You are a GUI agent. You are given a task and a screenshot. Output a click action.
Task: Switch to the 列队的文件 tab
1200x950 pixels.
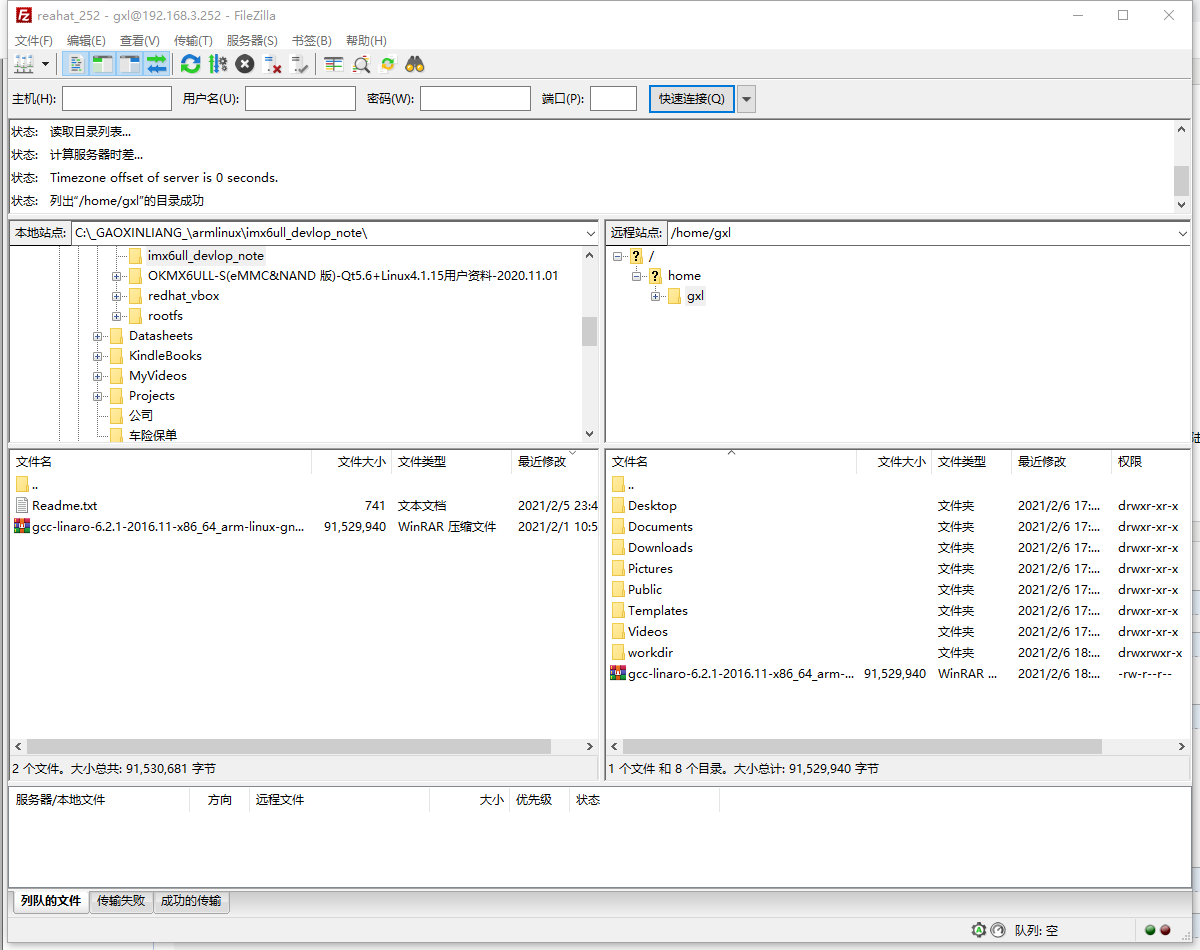pos(50,901)
